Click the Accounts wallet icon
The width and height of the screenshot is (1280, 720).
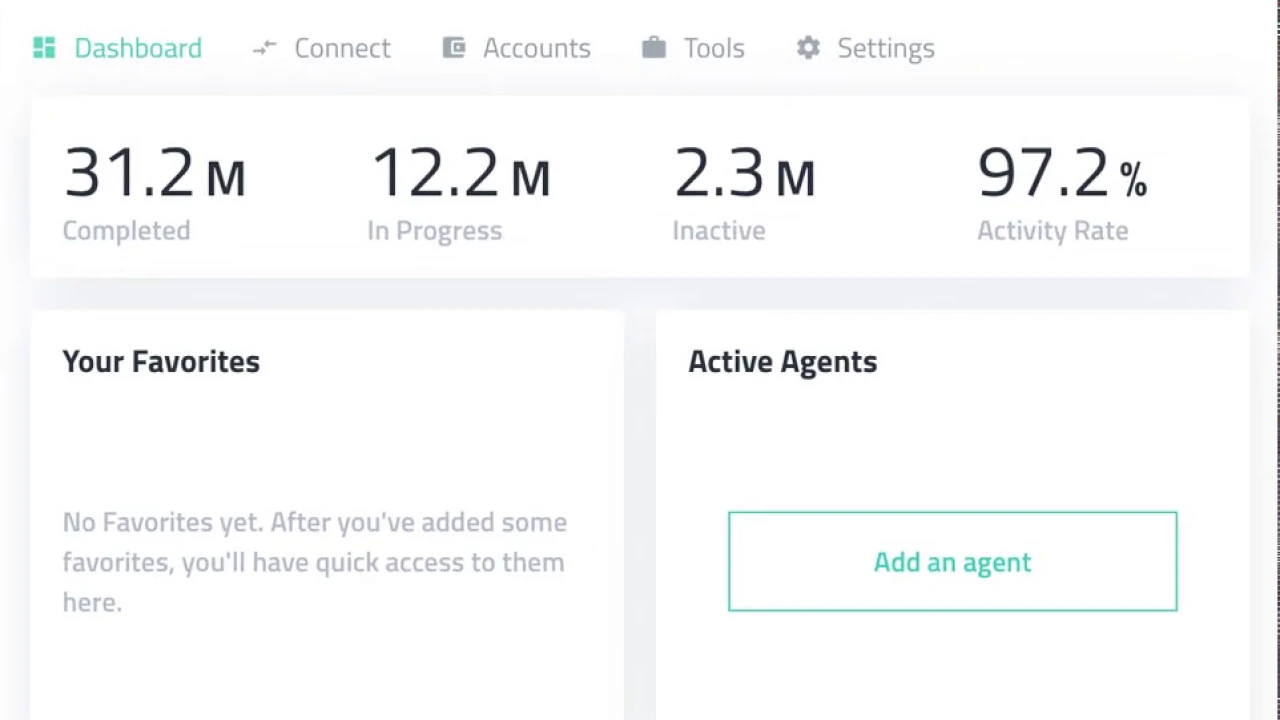(454, 48)
